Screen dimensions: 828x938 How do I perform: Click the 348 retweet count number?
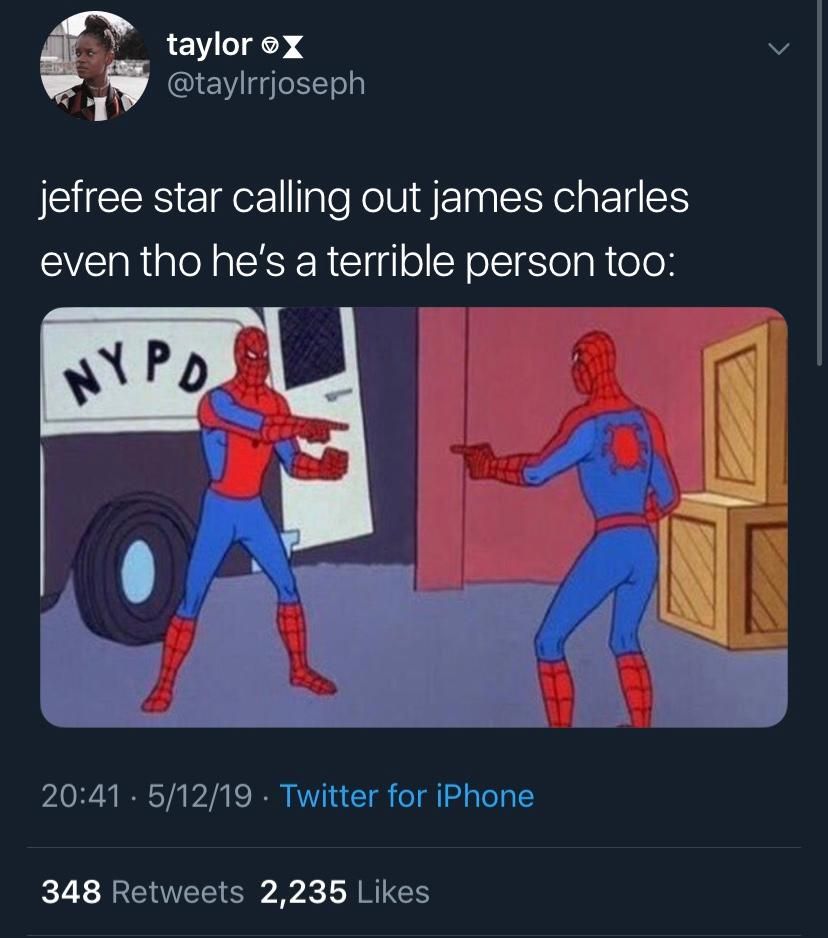tap(71, 892)
